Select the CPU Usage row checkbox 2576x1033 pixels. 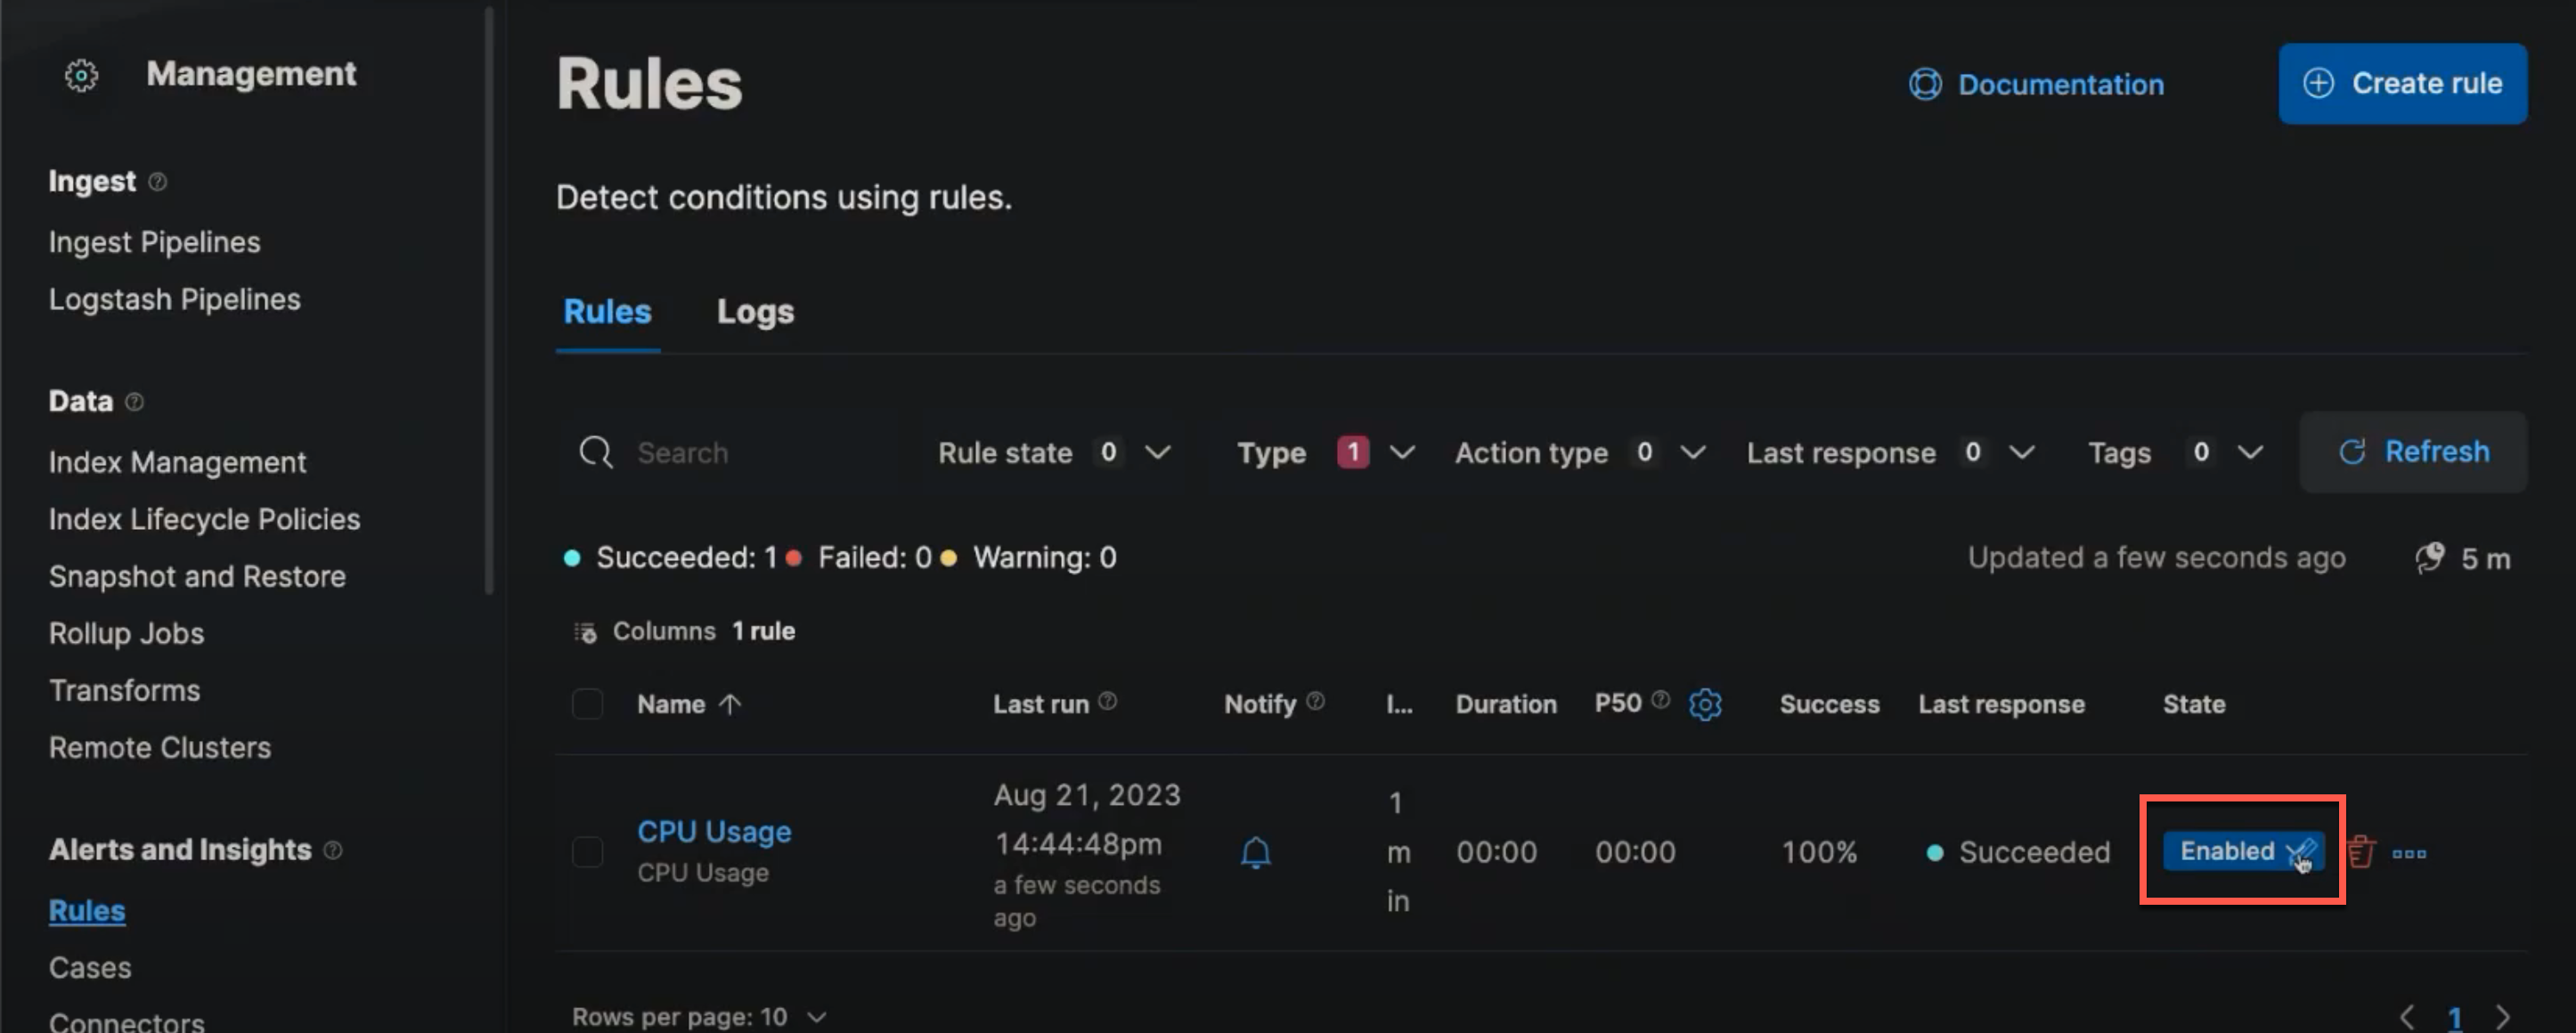tap(588, 853)
